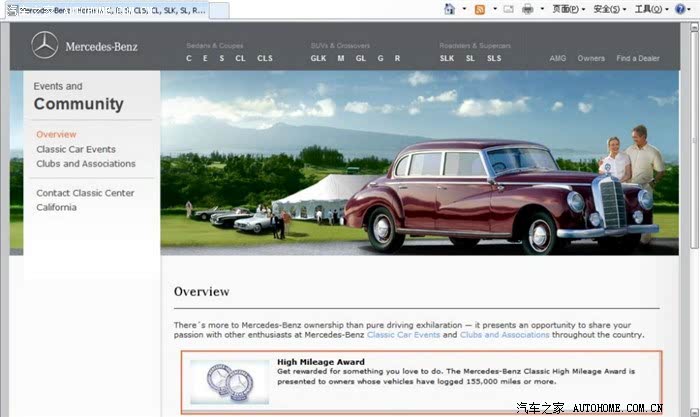Image resolution: width=700 pixels, height=417 pixels.
Task: Select the E class model
Action: (x=205, y=58)
